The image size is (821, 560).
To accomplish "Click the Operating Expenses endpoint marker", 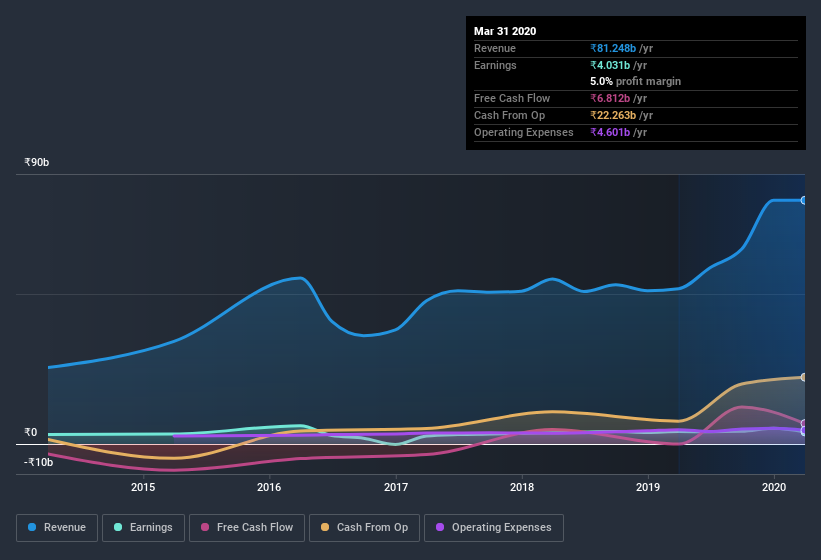I will pos(804,431).
